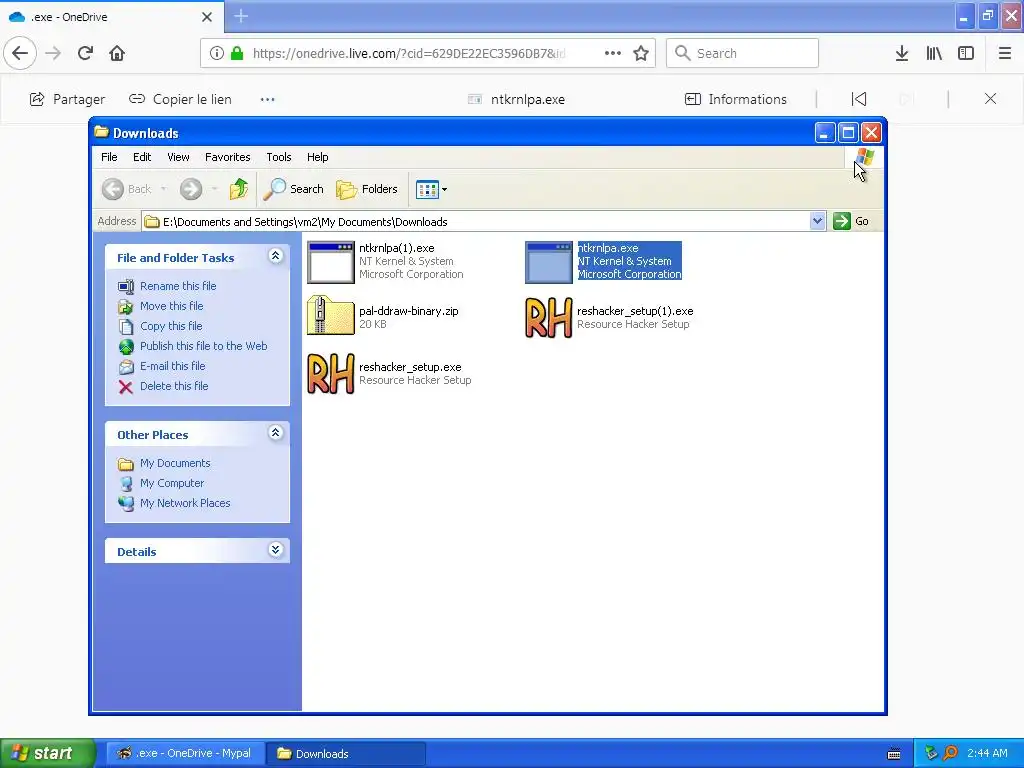Click the Explorer Forward button

pyautogui.click(x=191, y=189)
